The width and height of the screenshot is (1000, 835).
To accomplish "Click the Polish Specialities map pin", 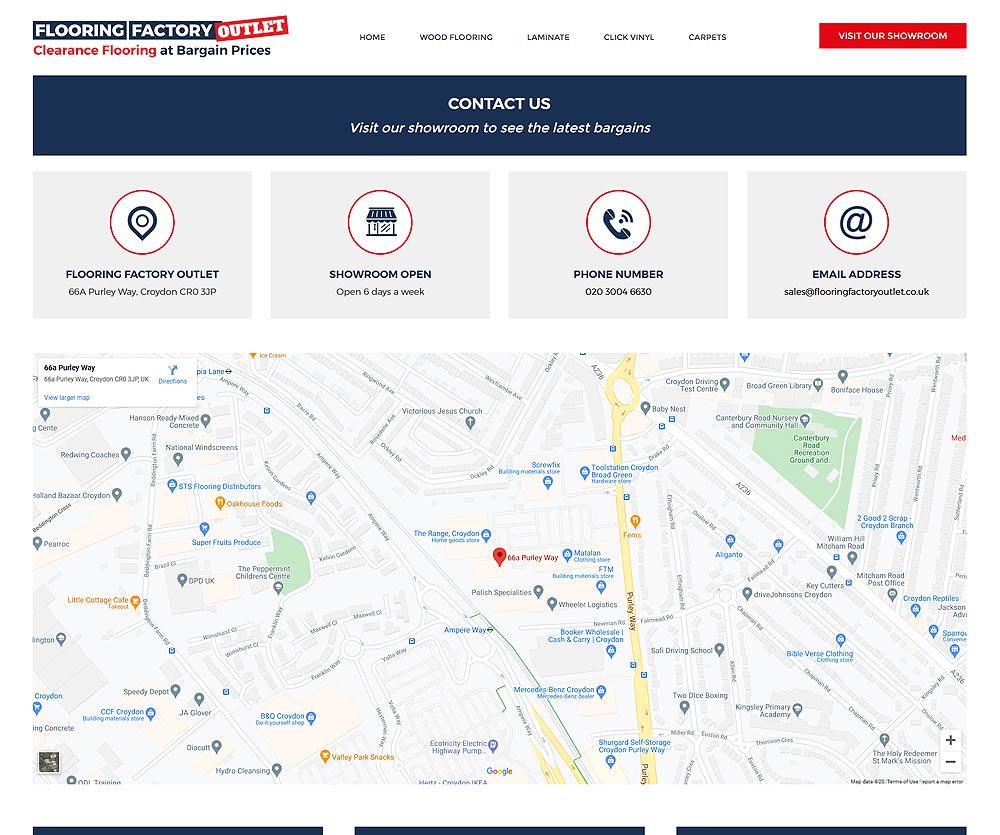I will click(x=538, y=591).
